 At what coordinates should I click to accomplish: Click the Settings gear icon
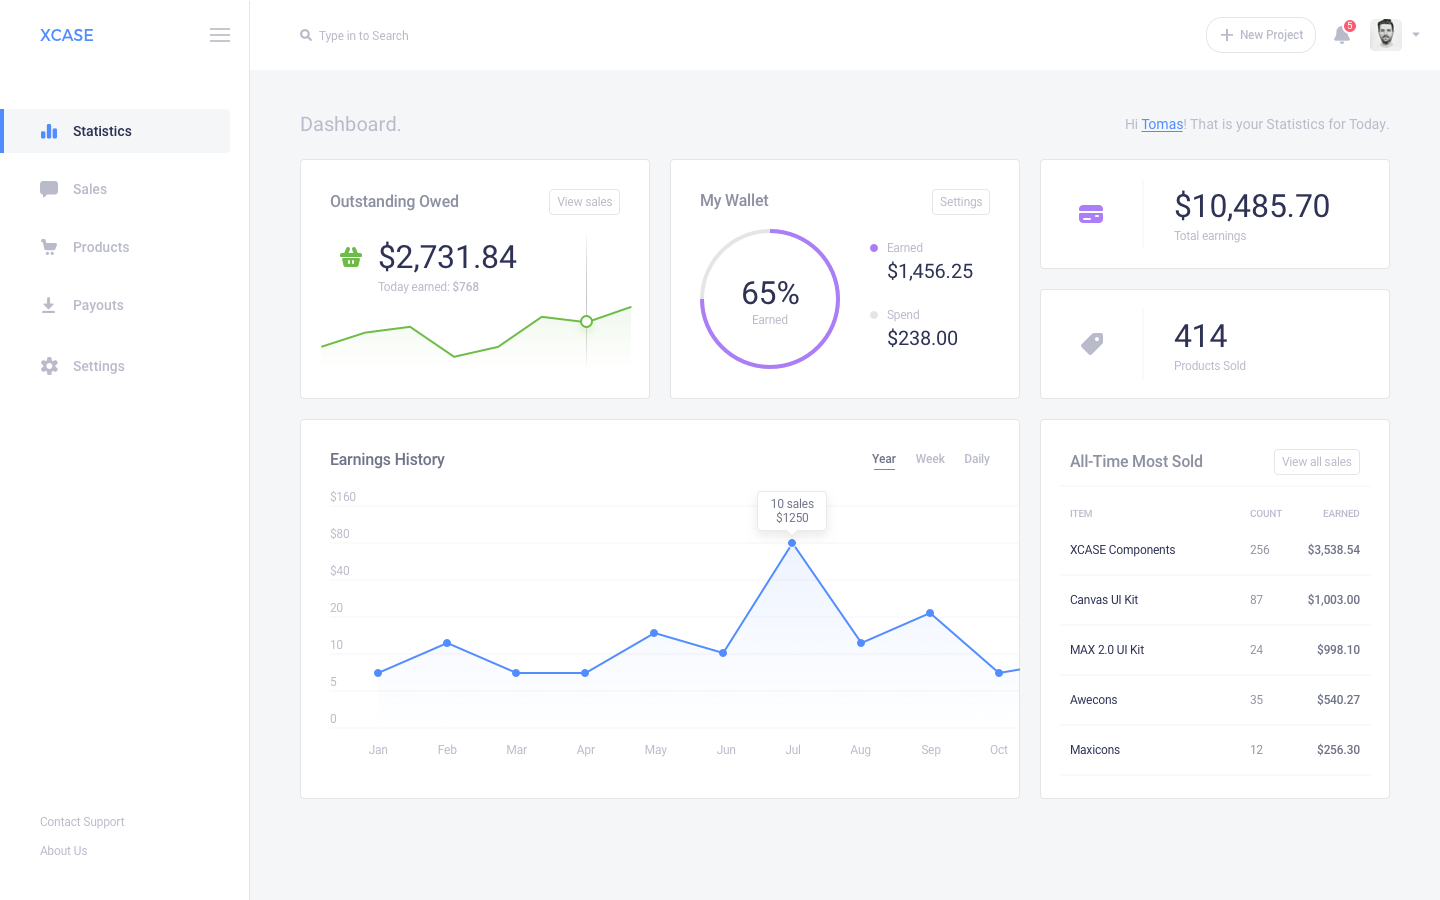click(x=49, y=366)
